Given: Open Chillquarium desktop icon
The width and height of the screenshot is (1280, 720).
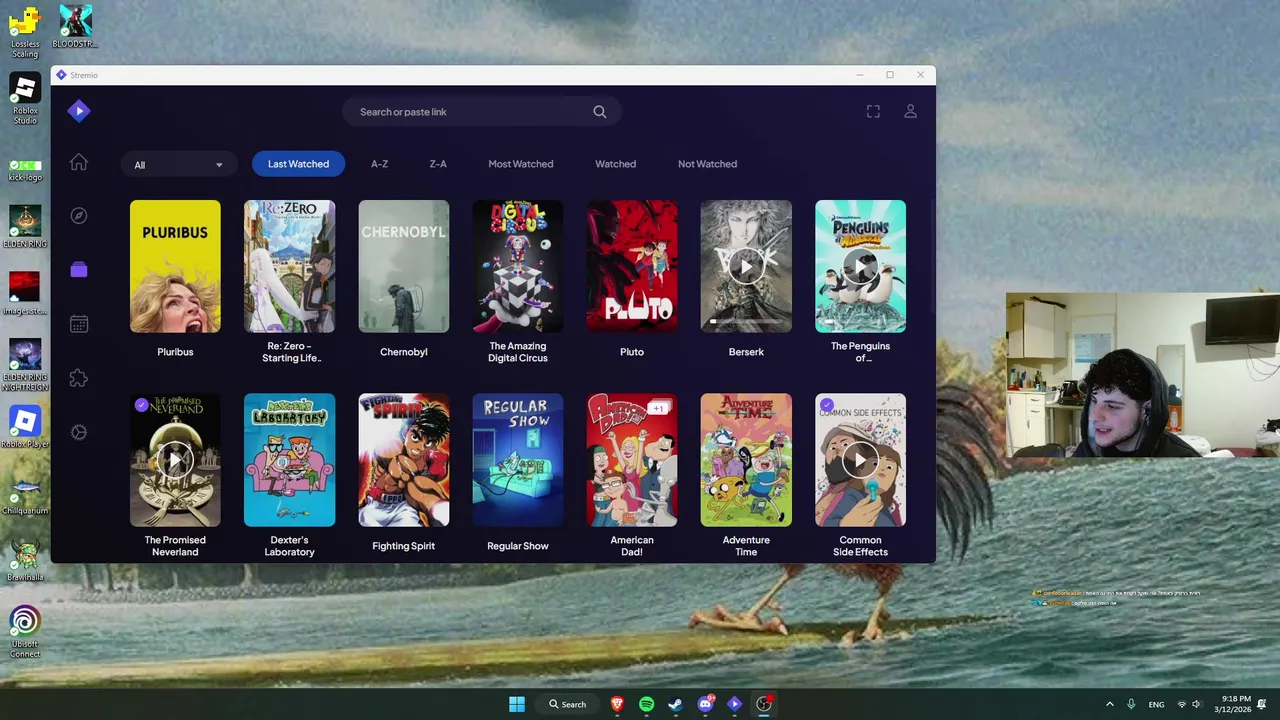Looking at the screenshot, I should tap(25, 494).
